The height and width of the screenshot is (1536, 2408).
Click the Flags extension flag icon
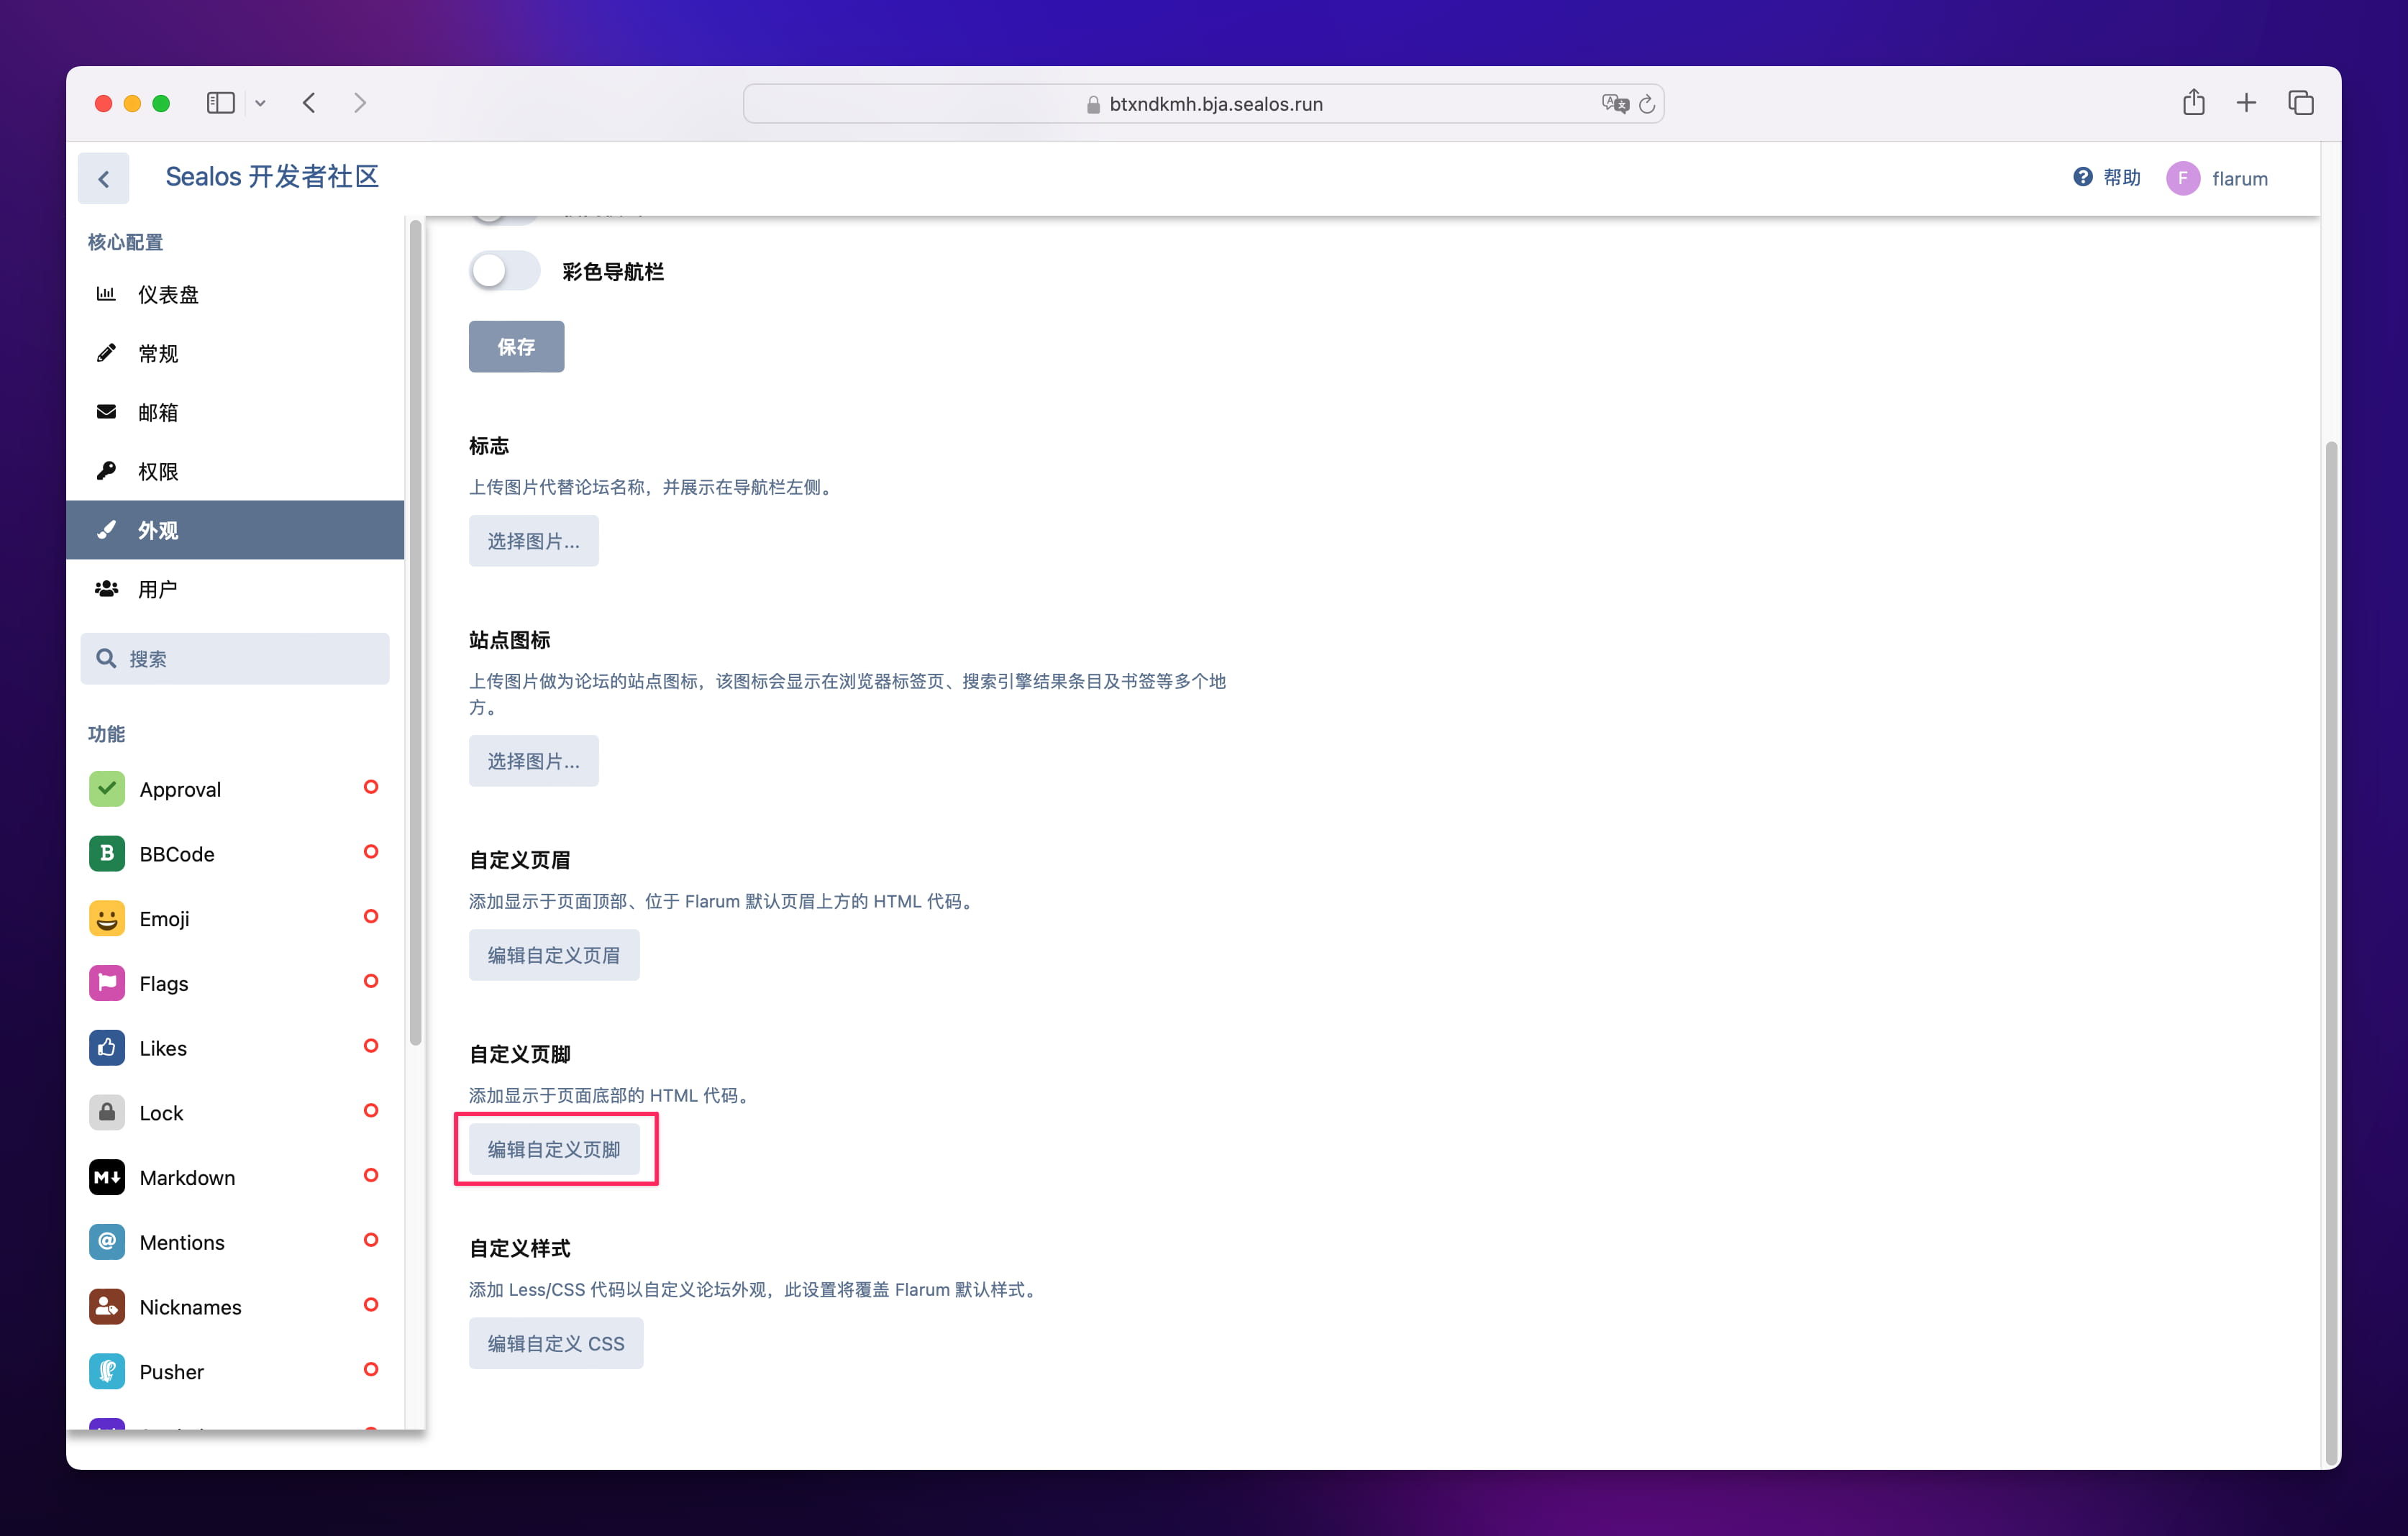click(107, 982)
